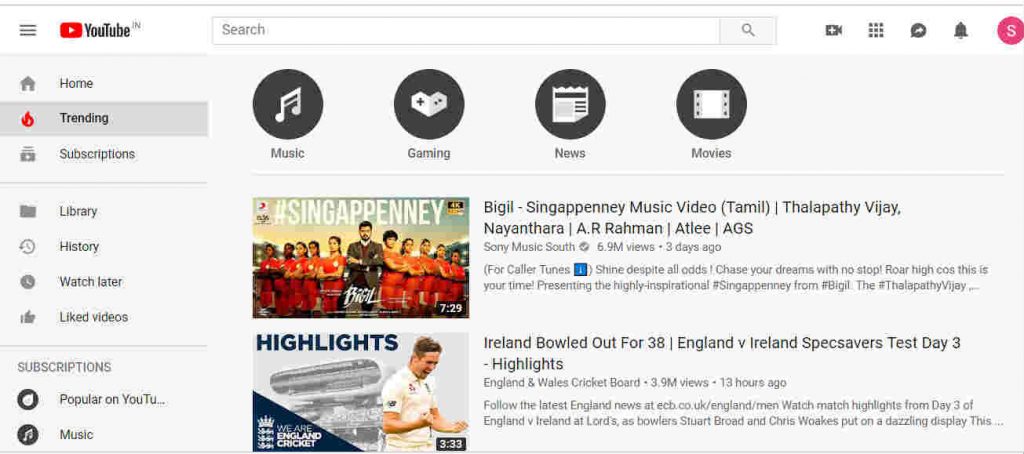Open Ireland Bowled Out For 38 video title
This screenshot has width=1024, height=454.
pos(722,353)
